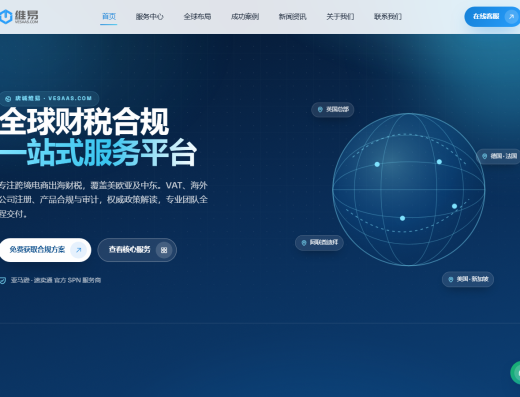Click the 查看核心服务 button

tap(137, 250)
